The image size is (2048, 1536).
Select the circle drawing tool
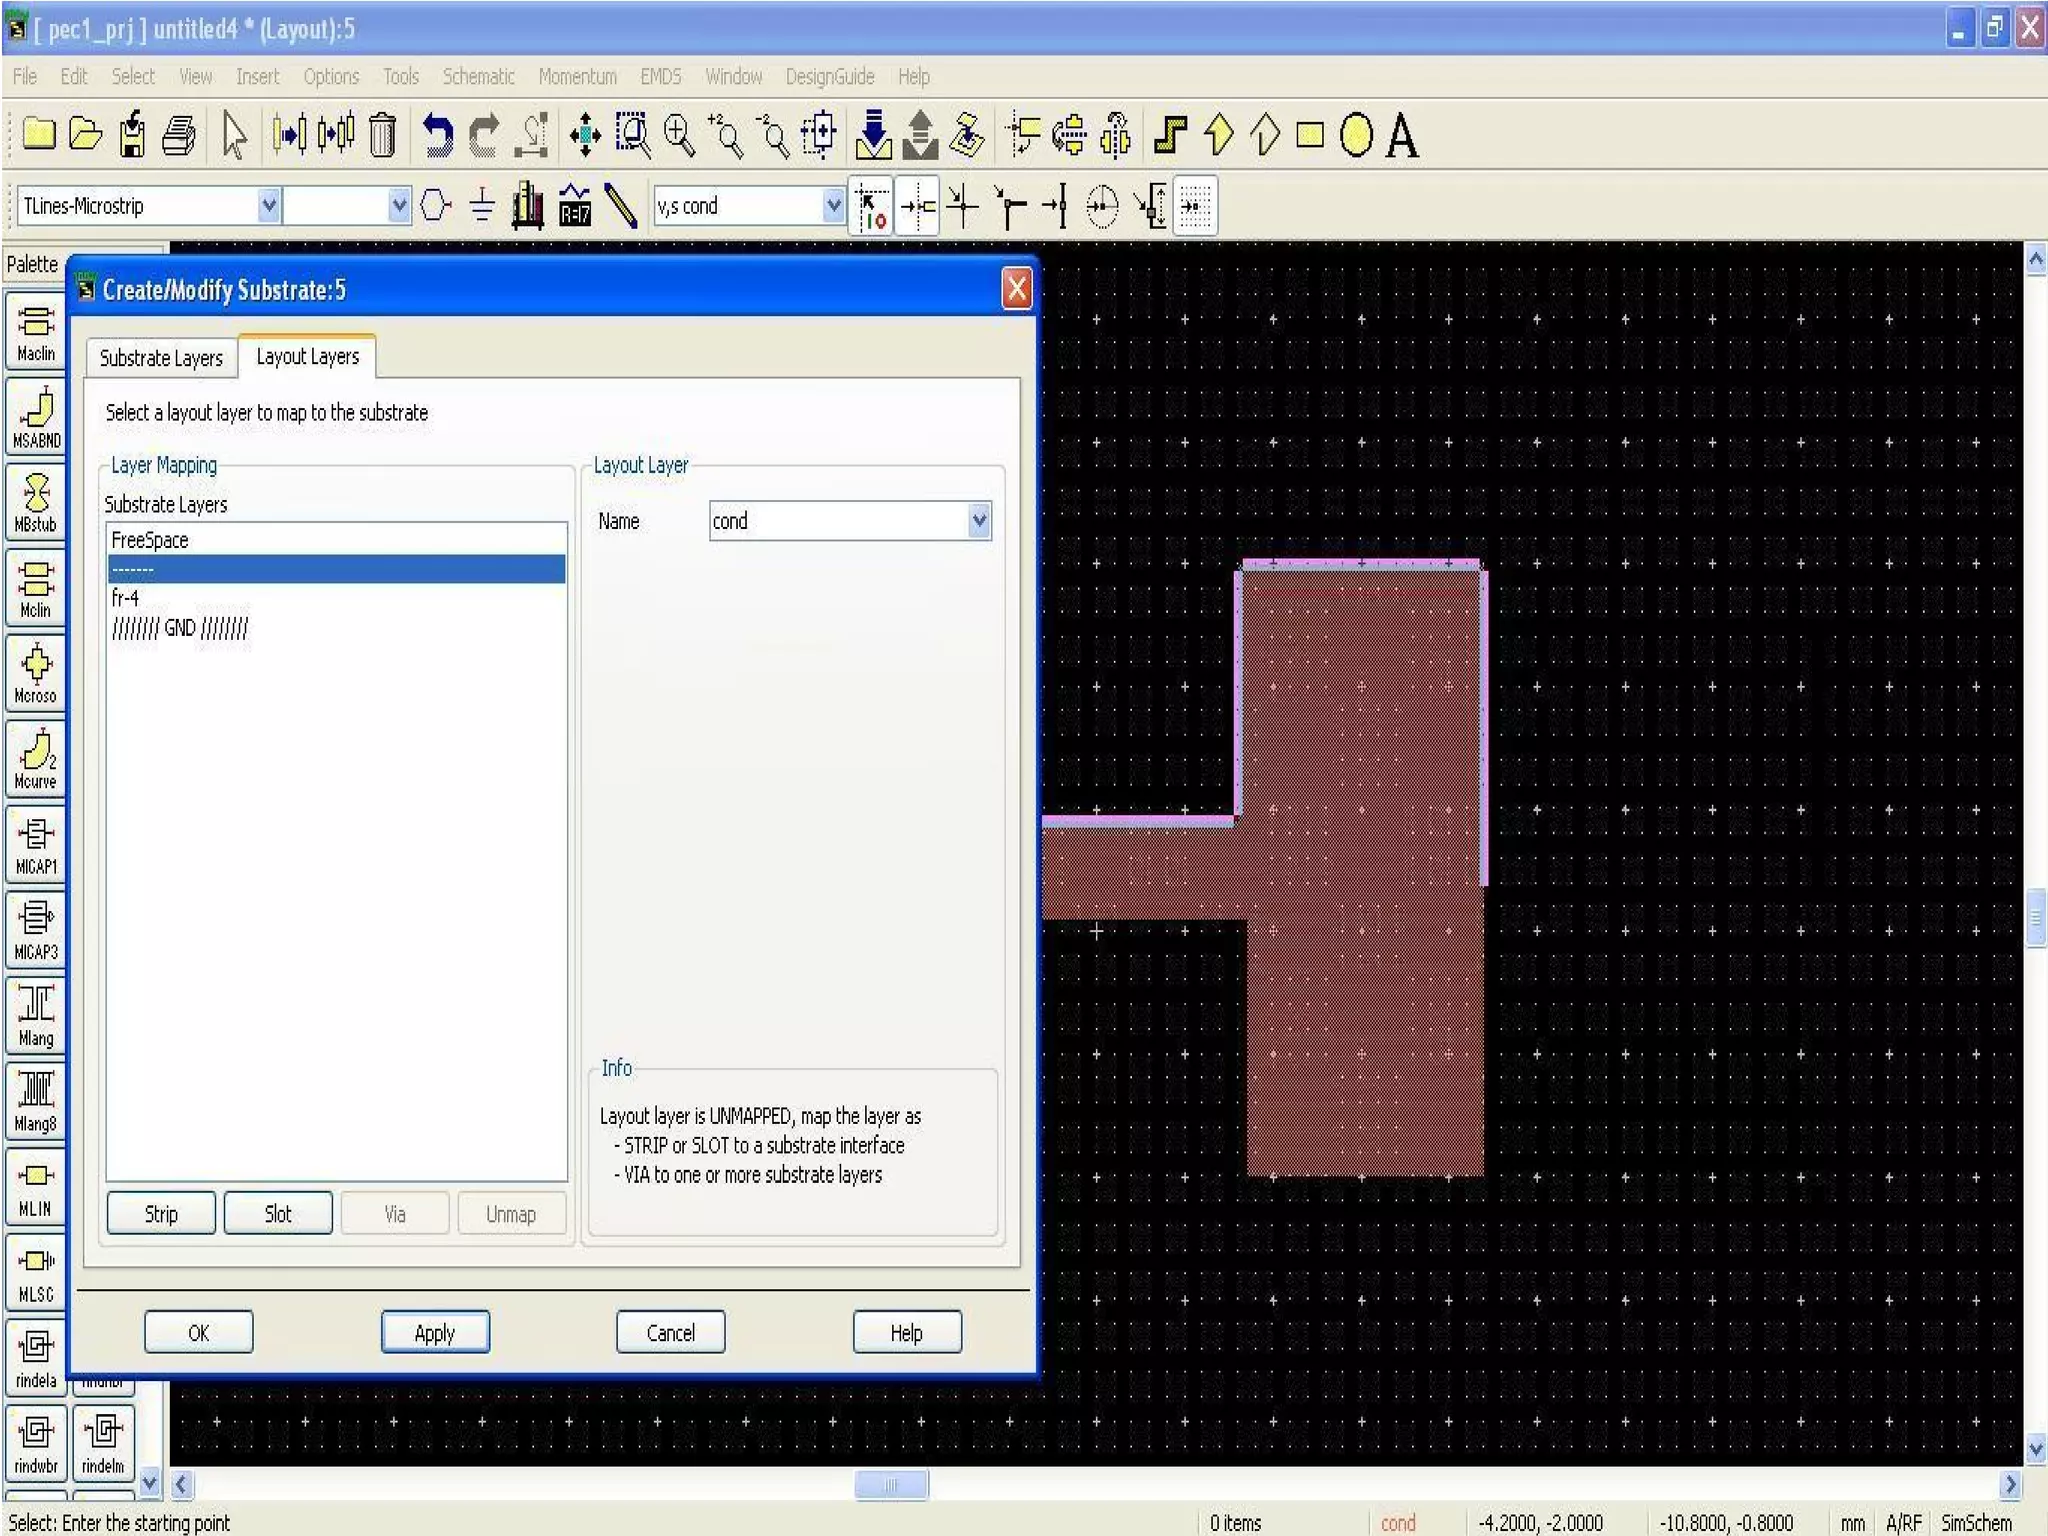click(x=1356, y=135)
